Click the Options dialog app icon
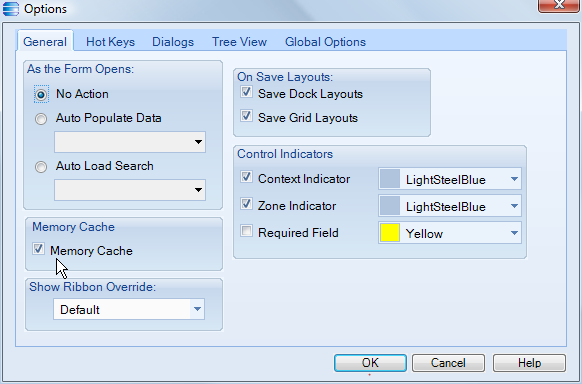This screenshot has width=582, height=384. pos(10,9)
